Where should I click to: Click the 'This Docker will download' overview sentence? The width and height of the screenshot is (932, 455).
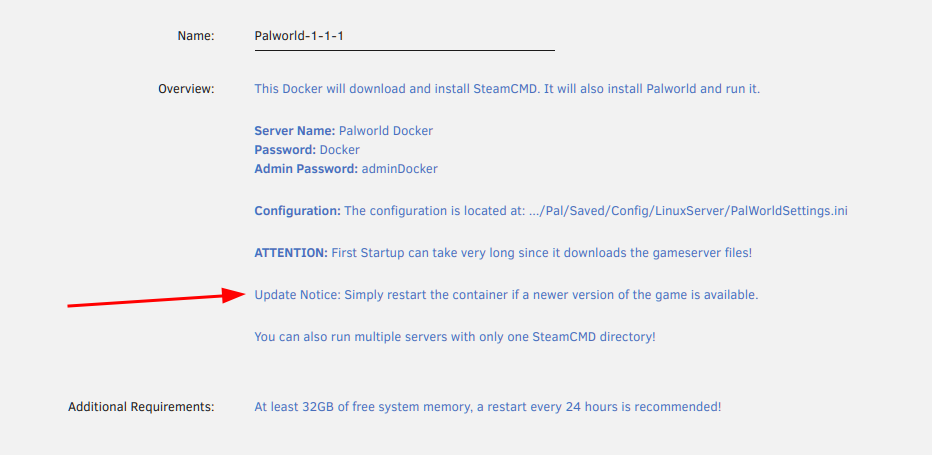point(507,89)
